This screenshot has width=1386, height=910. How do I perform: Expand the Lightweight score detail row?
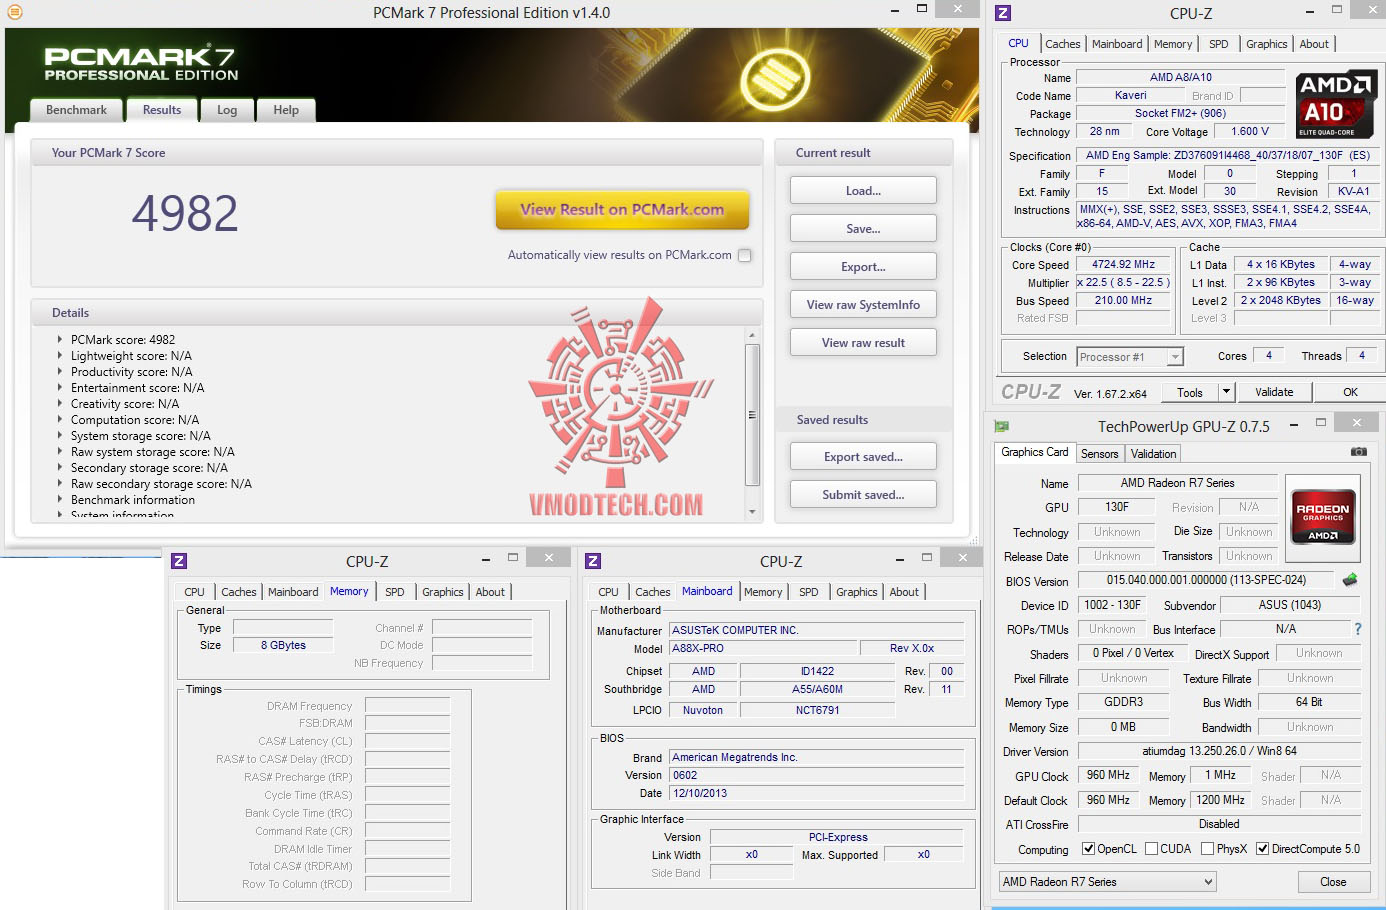point(60,356)
